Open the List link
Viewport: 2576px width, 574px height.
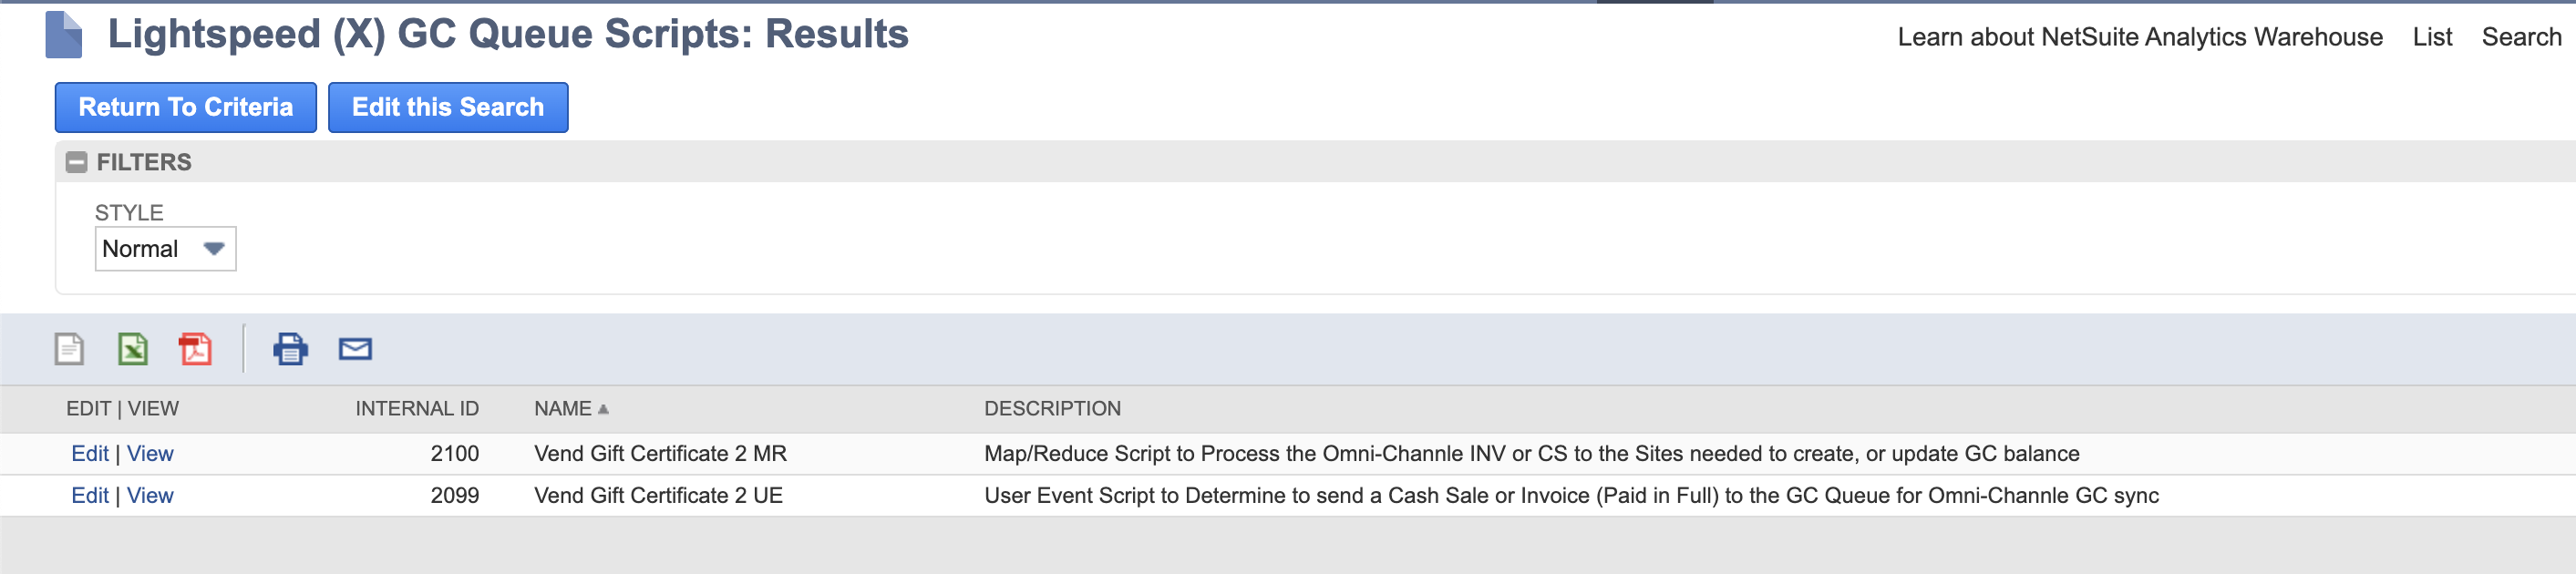[2431, 37]
